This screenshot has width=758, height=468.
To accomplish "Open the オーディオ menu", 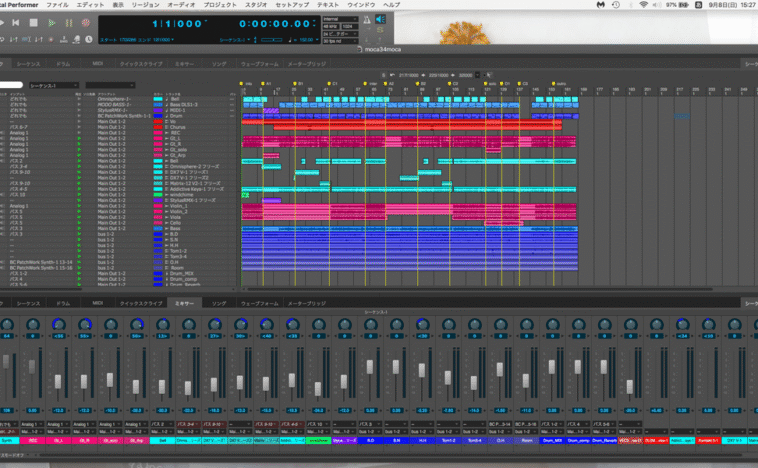I will (180, 5).
